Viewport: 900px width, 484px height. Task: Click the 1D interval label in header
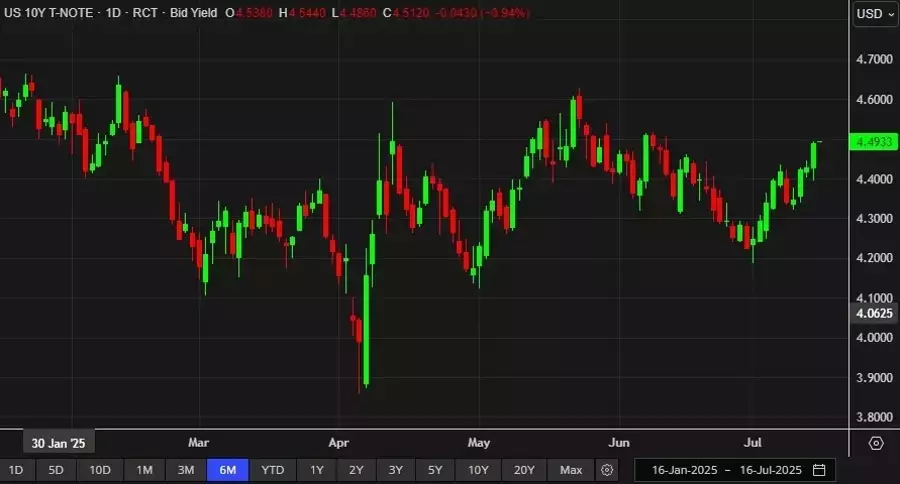tap(113, 13)
